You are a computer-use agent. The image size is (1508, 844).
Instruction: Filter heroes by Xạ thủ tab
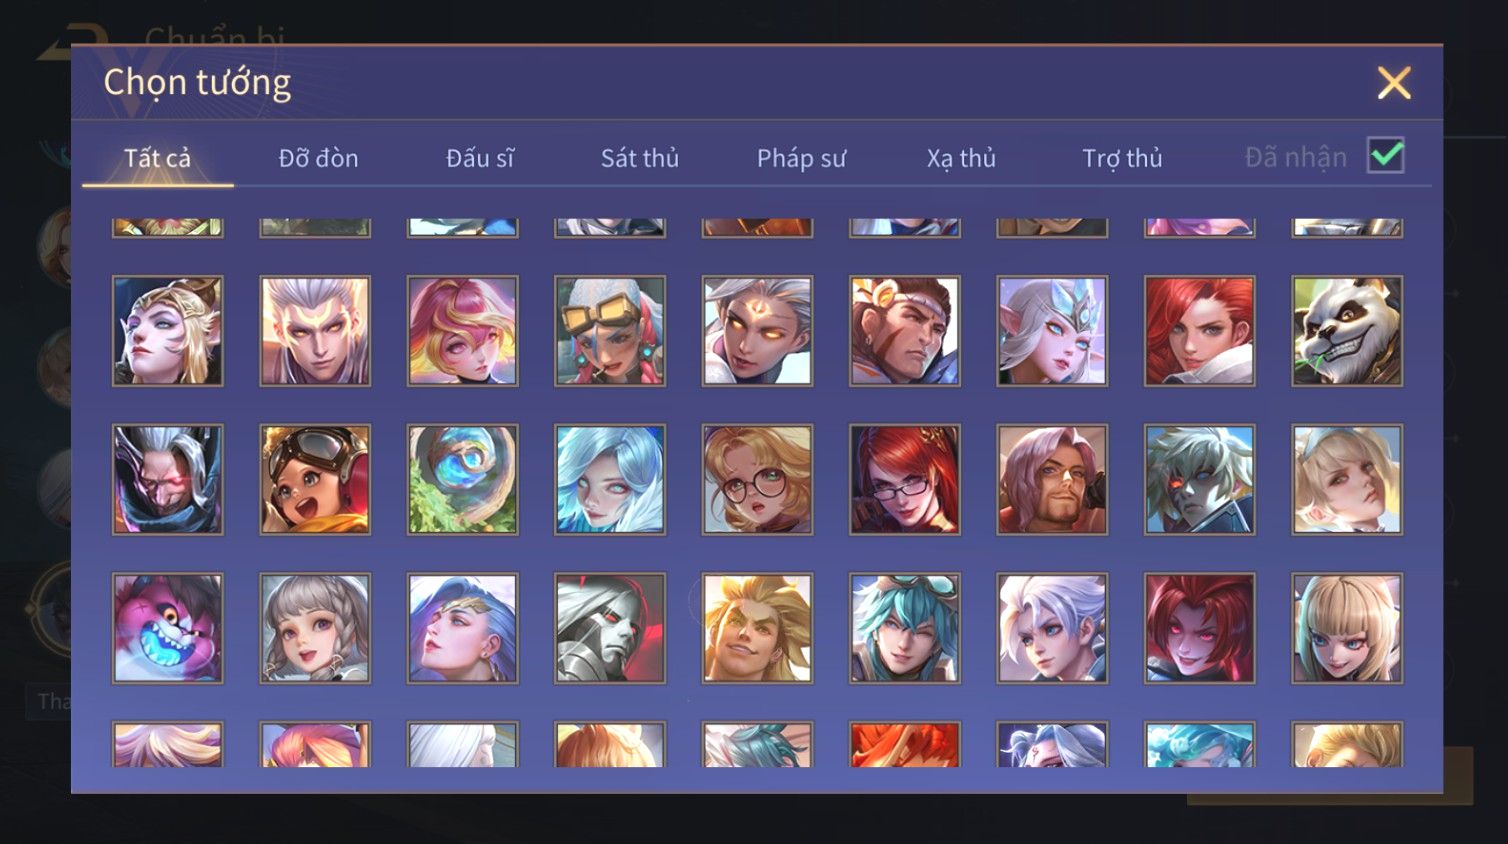961,158
